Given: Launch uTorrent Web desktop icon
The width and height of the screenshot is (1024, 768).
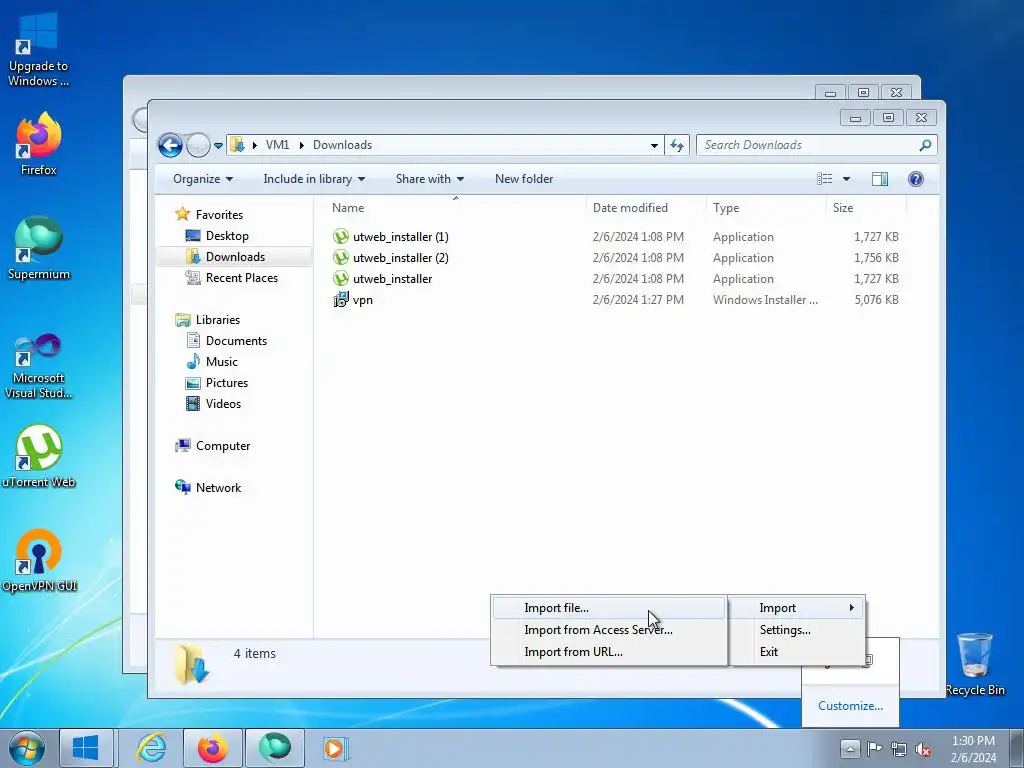Looking at the screenshot, I should click(39, 456).
